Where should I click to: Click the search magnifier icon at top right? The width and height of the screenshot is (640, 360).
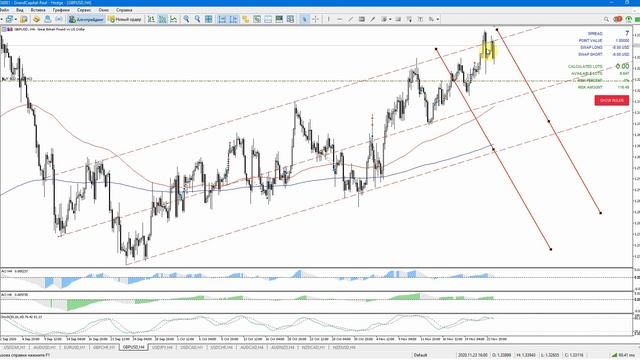(607, 19)
